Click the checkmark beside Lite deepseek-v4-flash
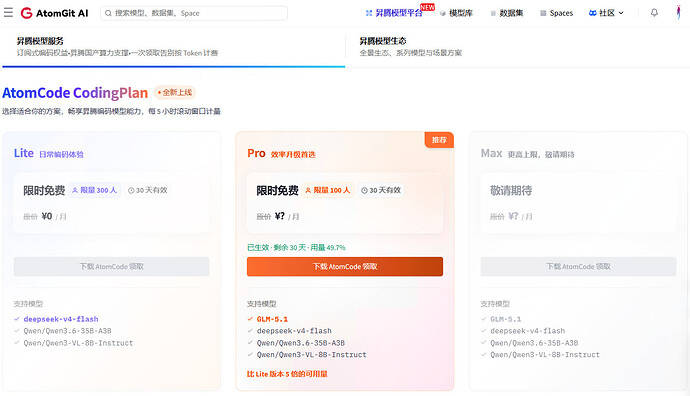 point(17,319)
